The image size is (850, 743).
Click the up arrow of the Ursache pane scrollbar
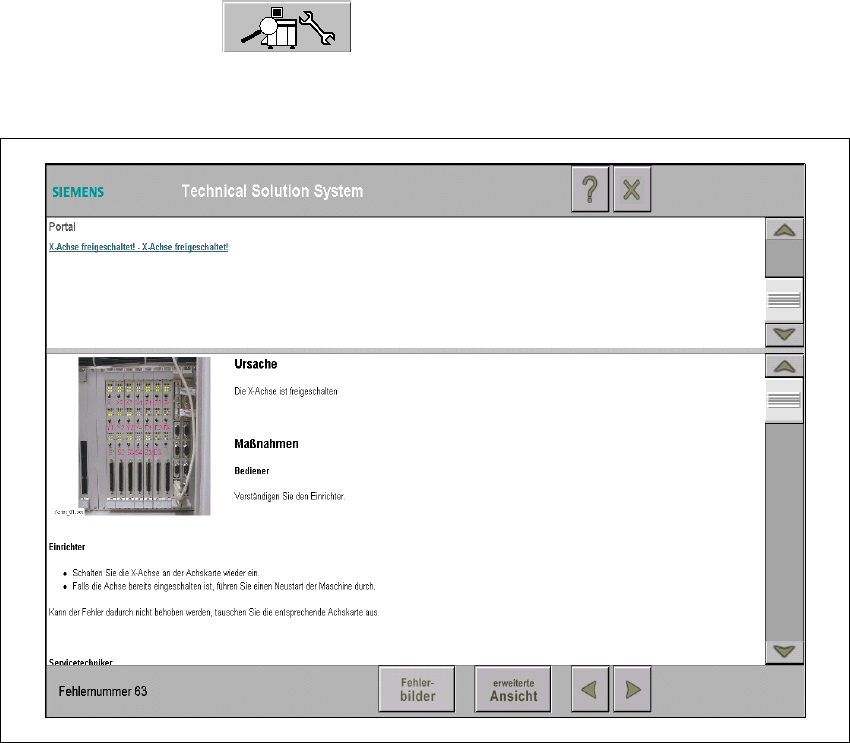[784, 366]
